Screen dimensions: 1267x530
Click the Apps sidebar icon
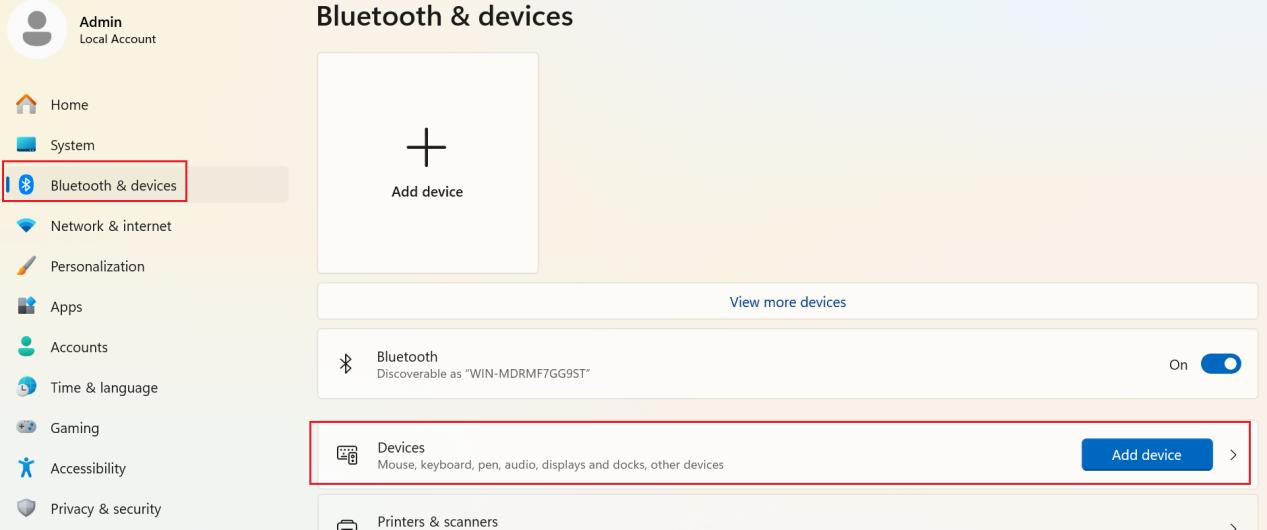(x=27, y=307)
